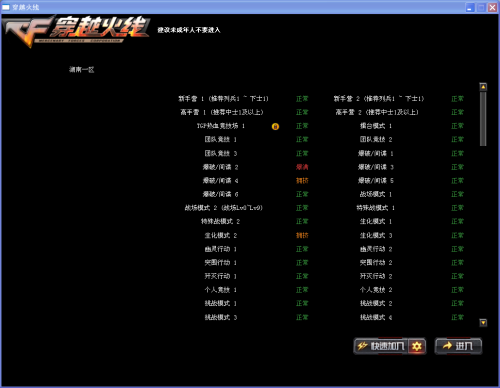Screen dimensions: 500x388
Task: Pick channel 团队竞技 1
Action: (x=221, y=139)
